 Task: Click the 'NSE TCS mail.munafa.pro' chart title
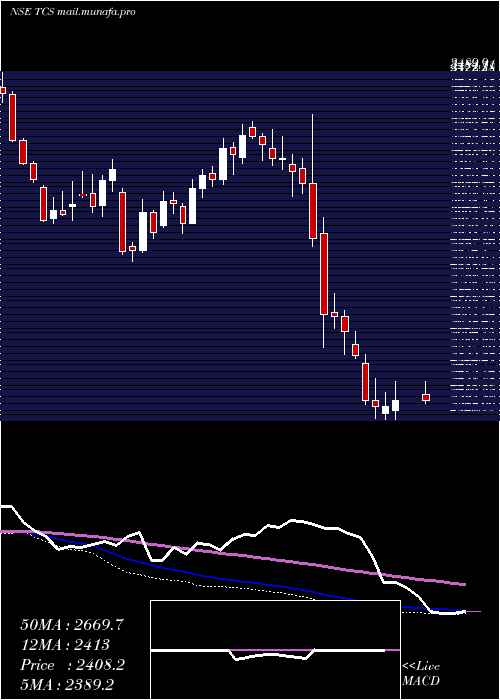(72, 12)
